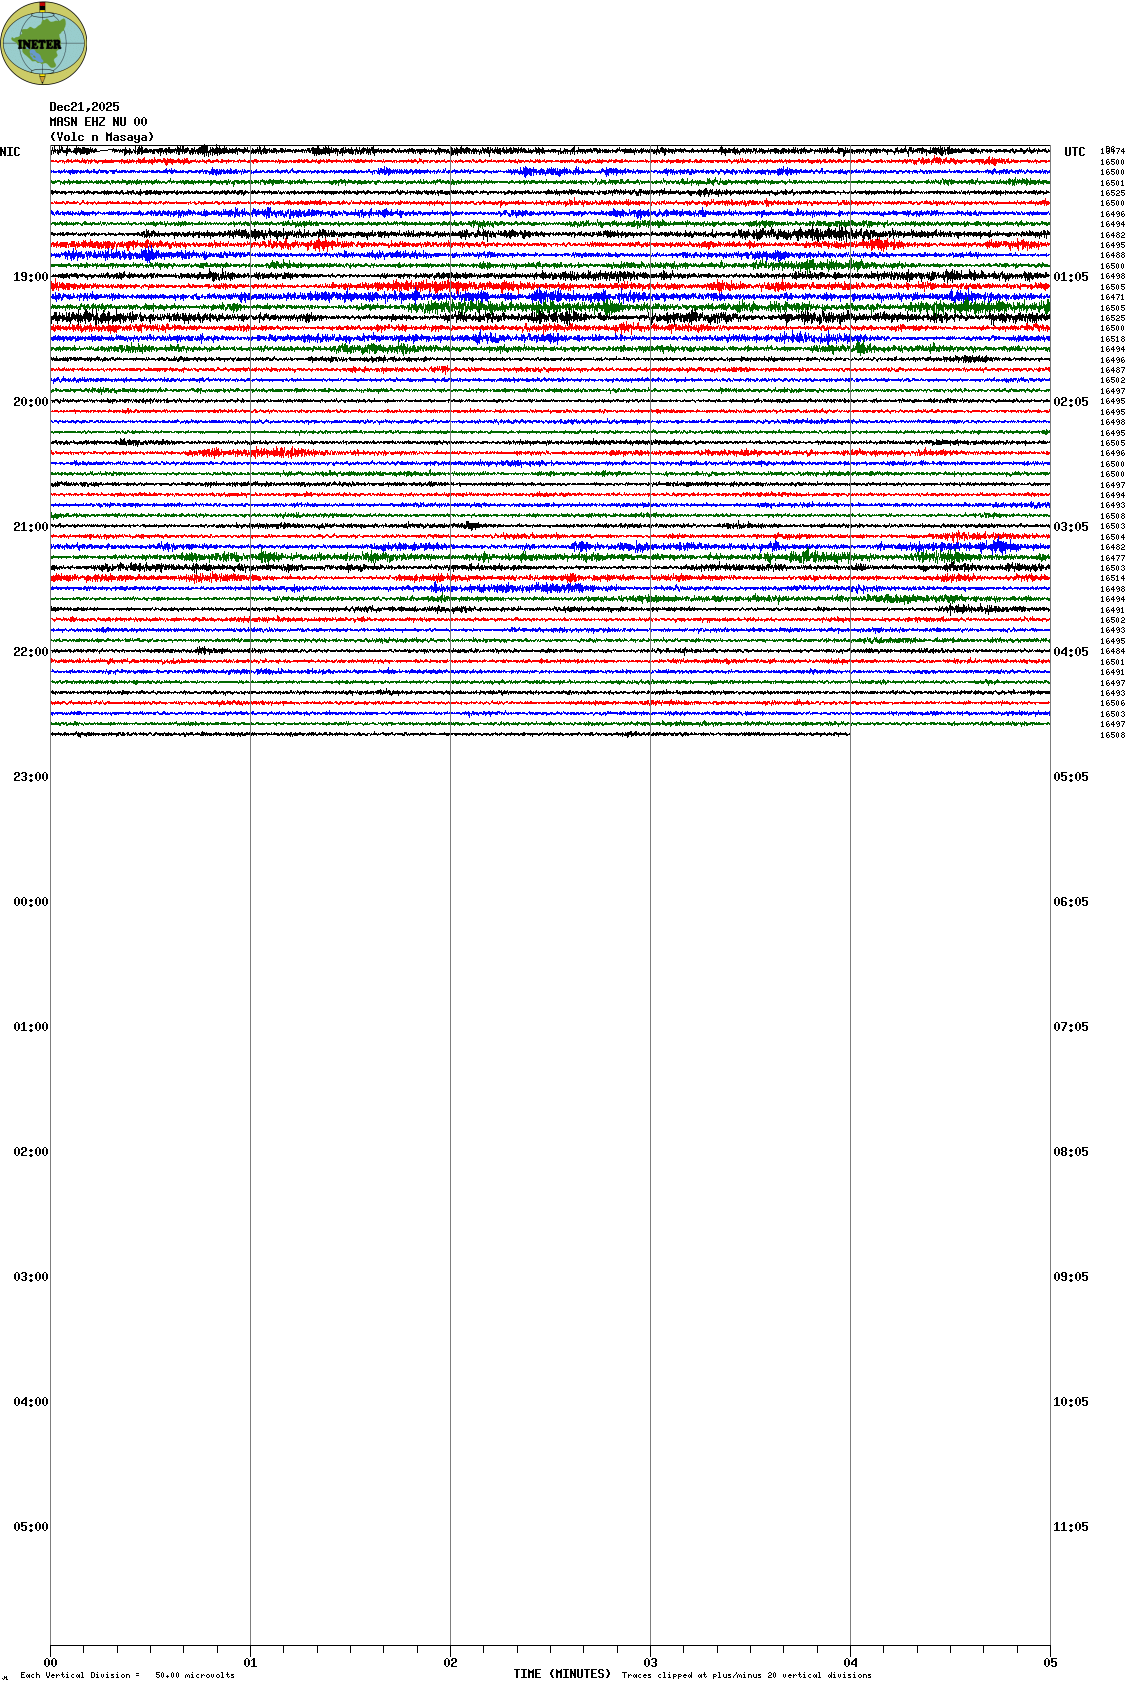Click the 05 minute axis tick label
The width and height of the screenshot is (1130, 1689).
1050,1663
